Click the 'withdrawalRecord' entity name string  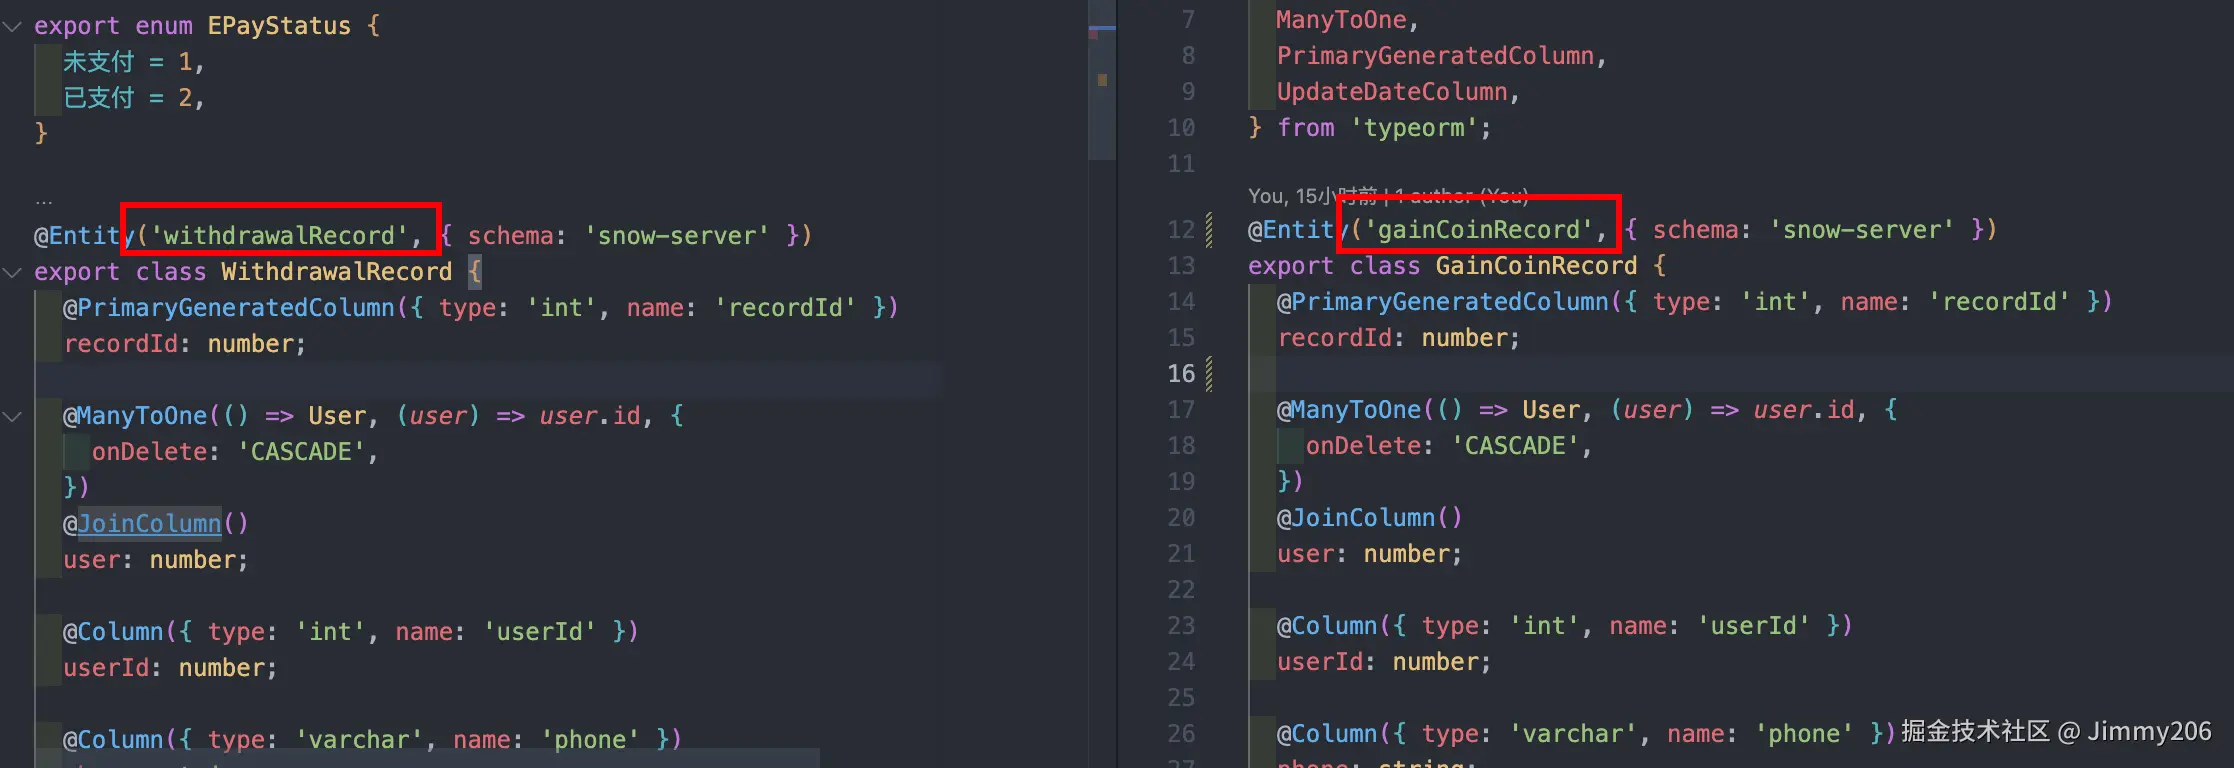279,236
